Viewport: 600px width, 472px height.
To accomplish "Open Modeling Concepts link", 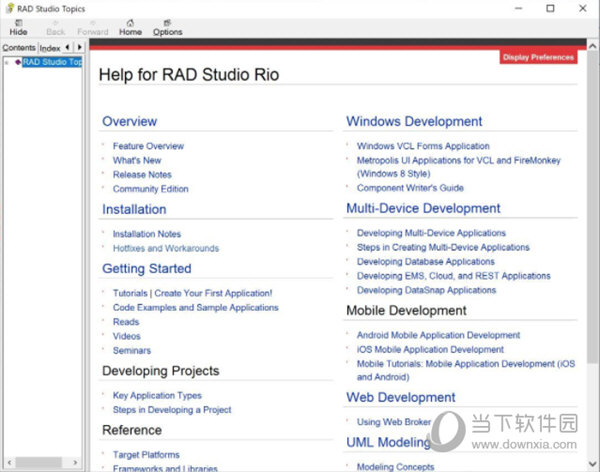I will coord(395,467).
